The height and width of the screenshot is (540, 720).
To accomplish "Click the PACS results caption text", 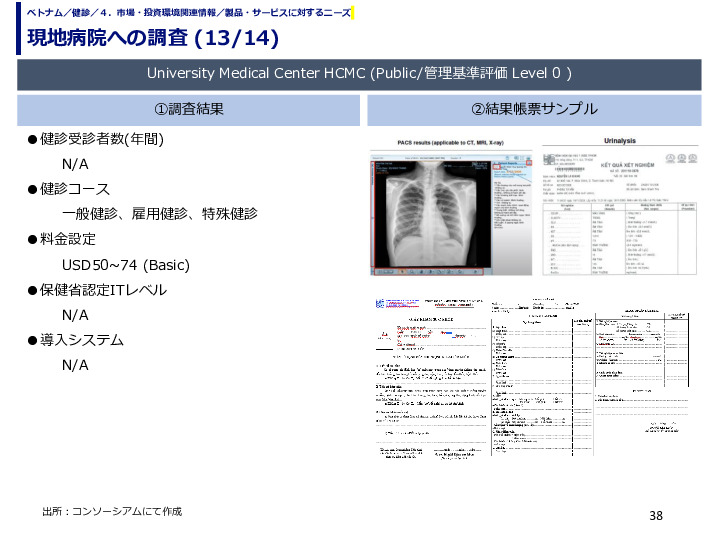I will pyautogui.click(x=450, y=143).
